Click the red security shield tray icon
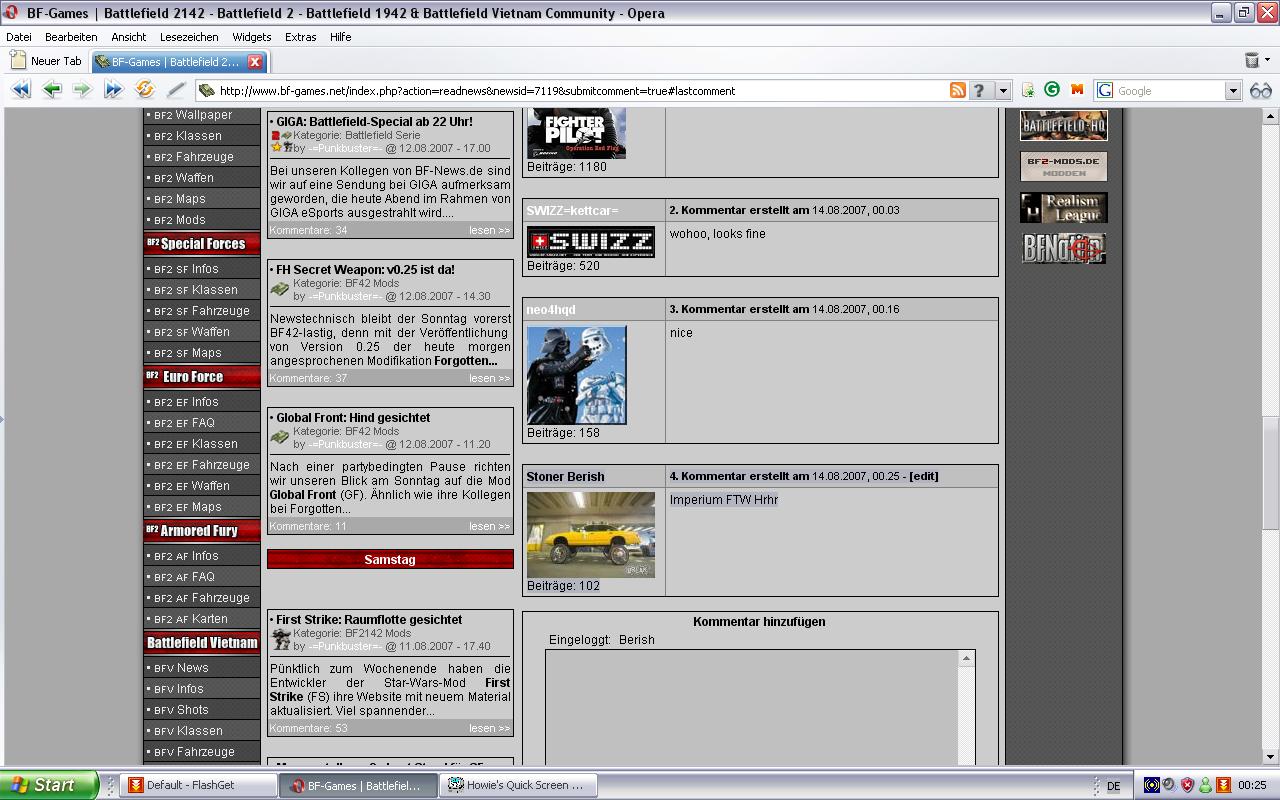Screen dimensions: 1280x800 1187,785
